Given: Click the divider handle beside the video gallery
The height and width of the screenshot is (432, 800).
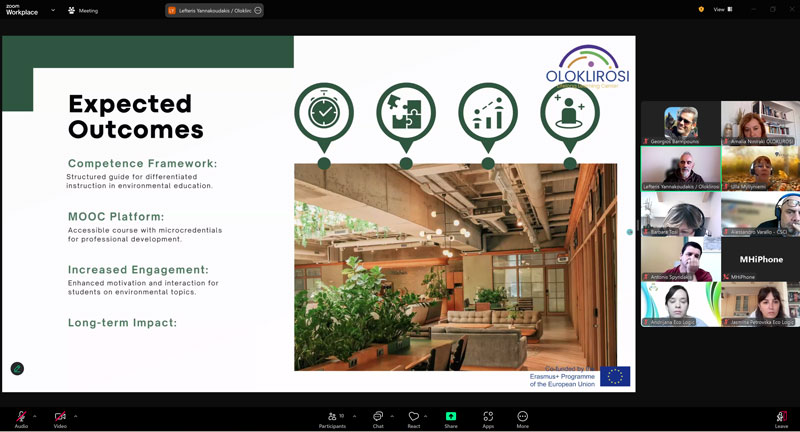Looking at the screenshot, I should click(x=630, y=232).
